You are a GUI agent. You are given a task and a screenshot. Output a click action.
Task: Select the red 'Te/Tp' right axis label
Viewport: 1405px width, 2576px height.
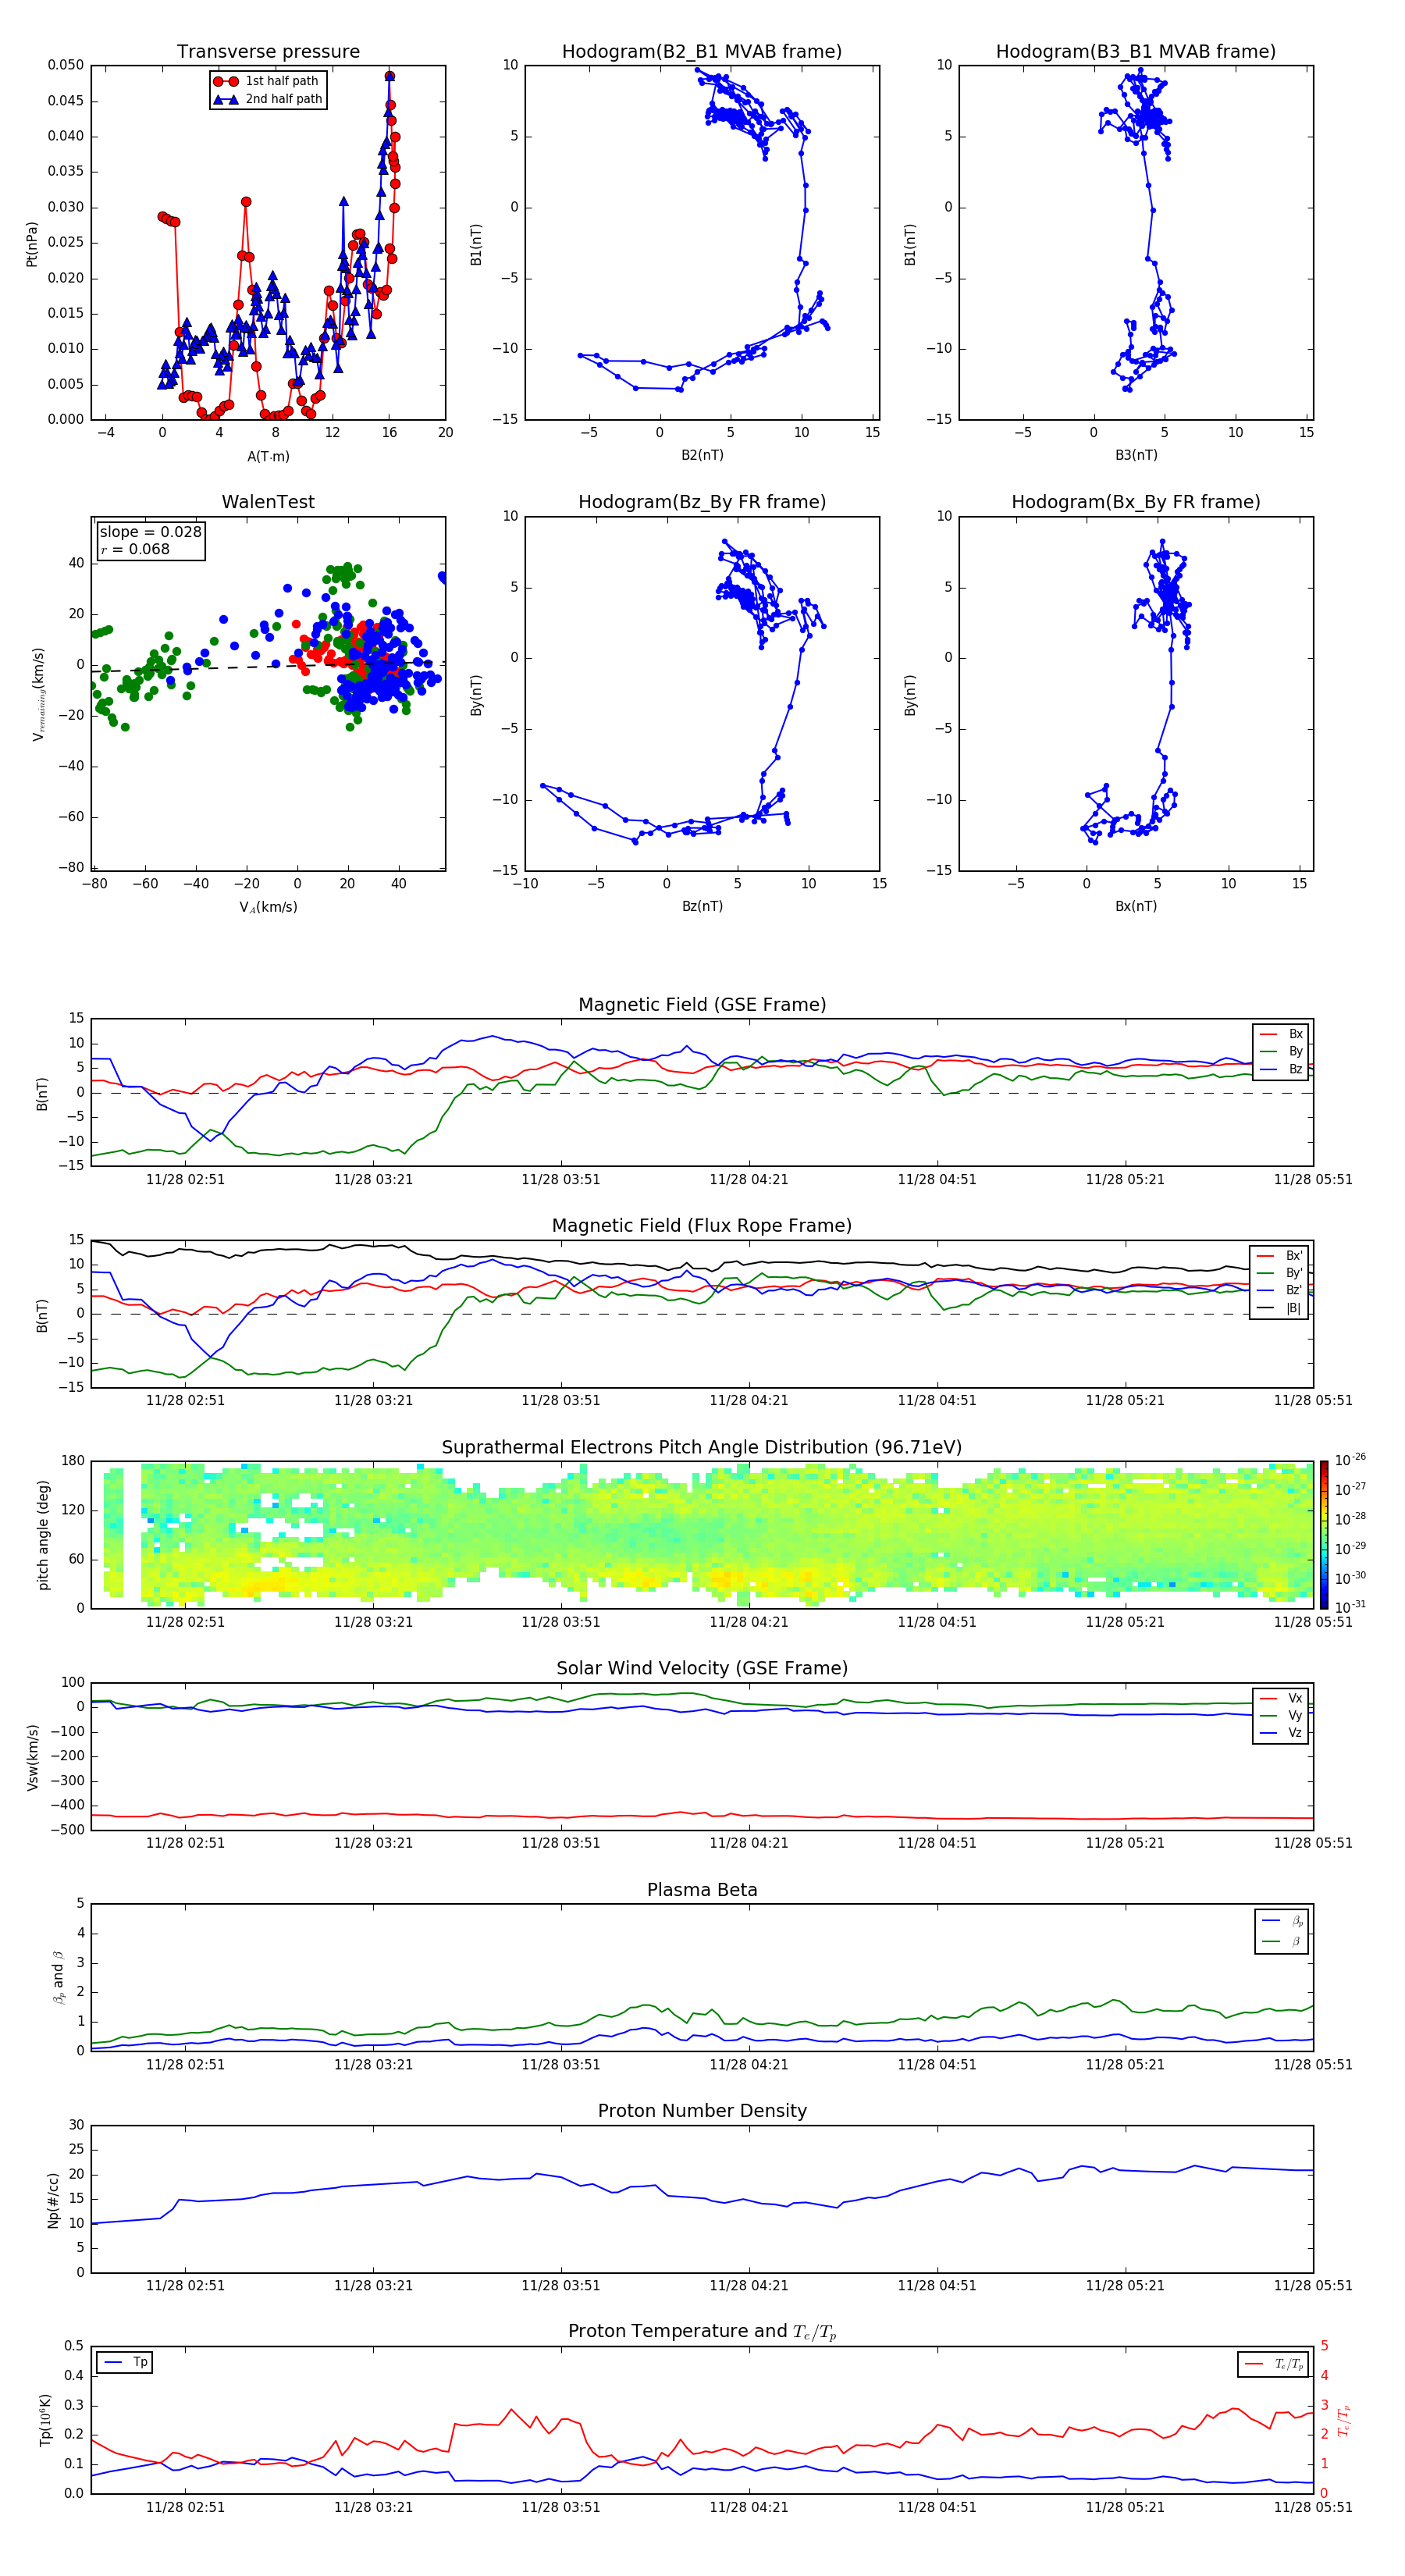point(1343,2421)
